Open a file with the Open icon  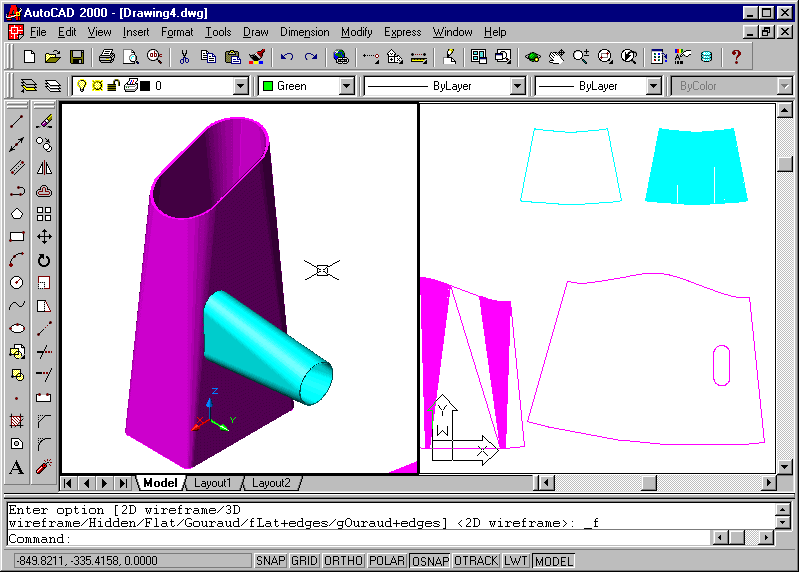[x=52, y=57]
